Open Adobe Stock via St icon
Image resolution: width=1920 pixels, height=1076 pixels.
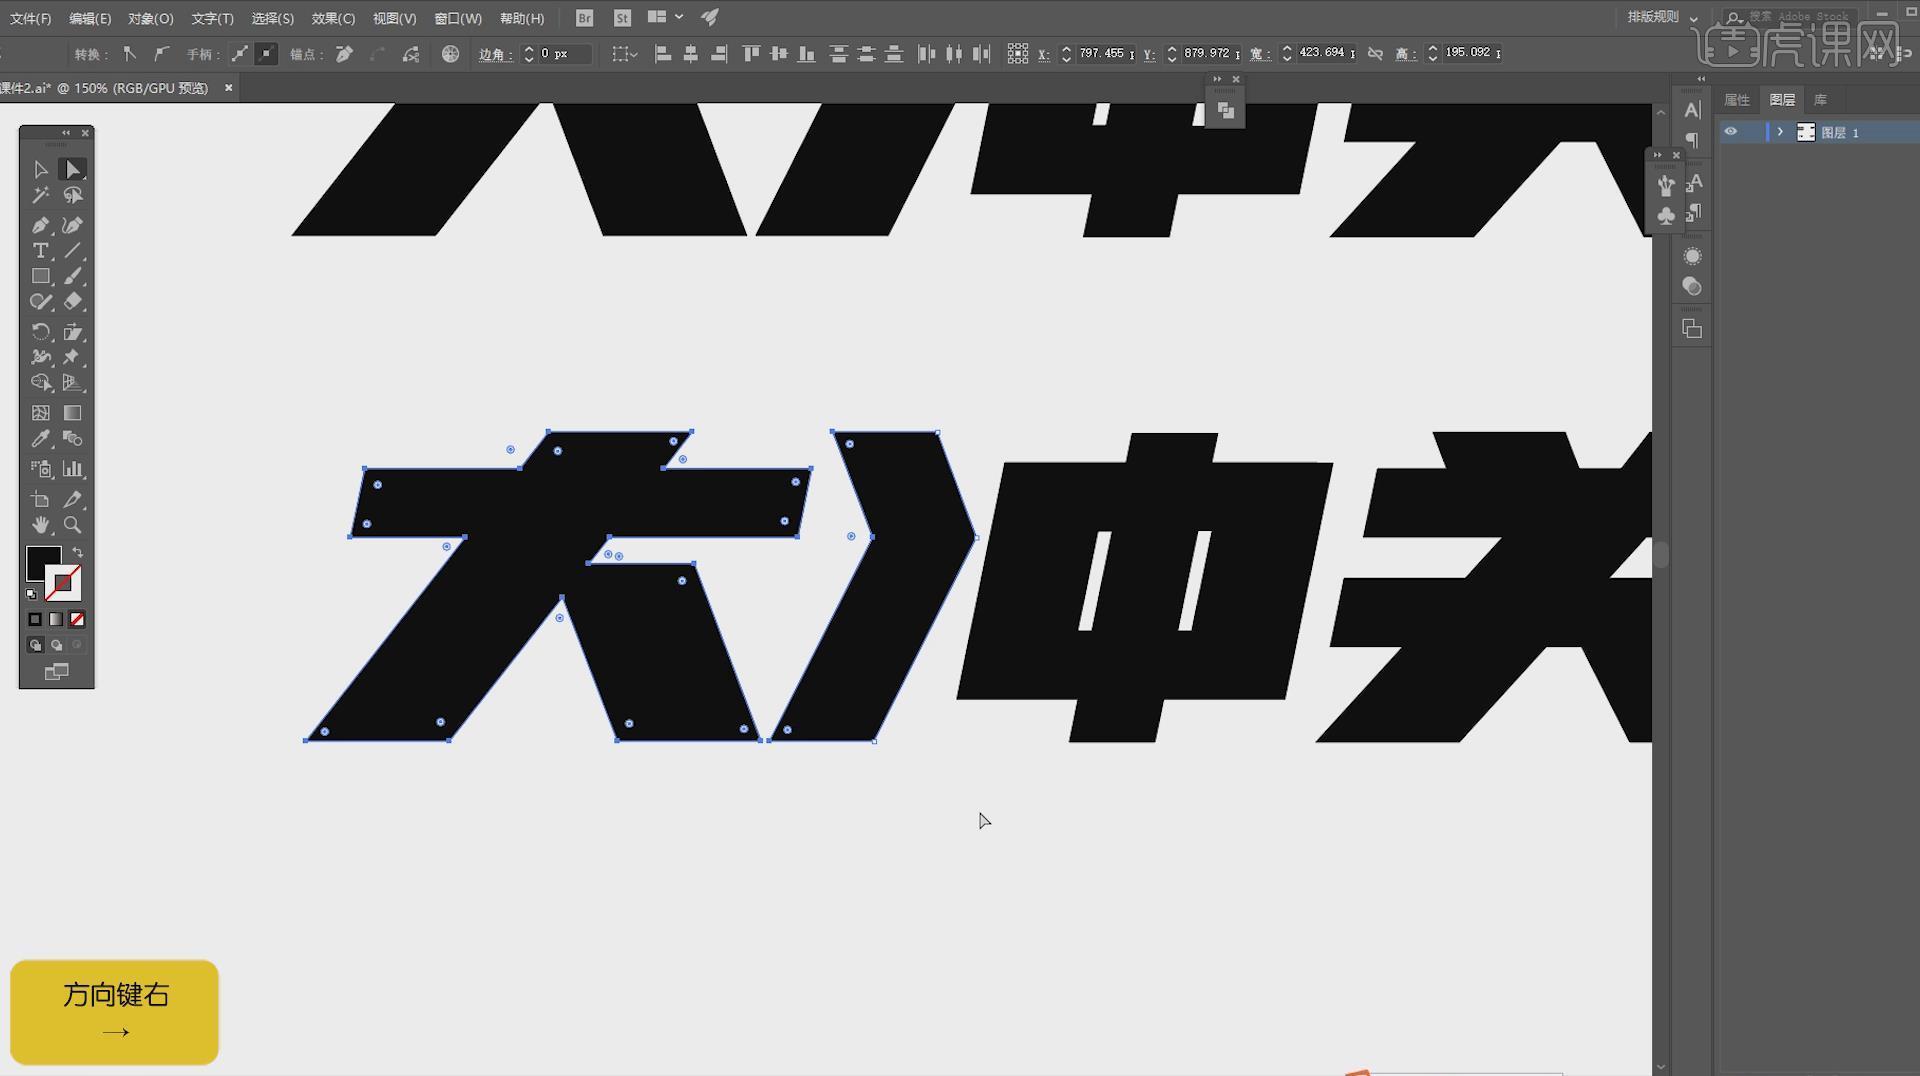pyautogui.click(x=622, y=17)
